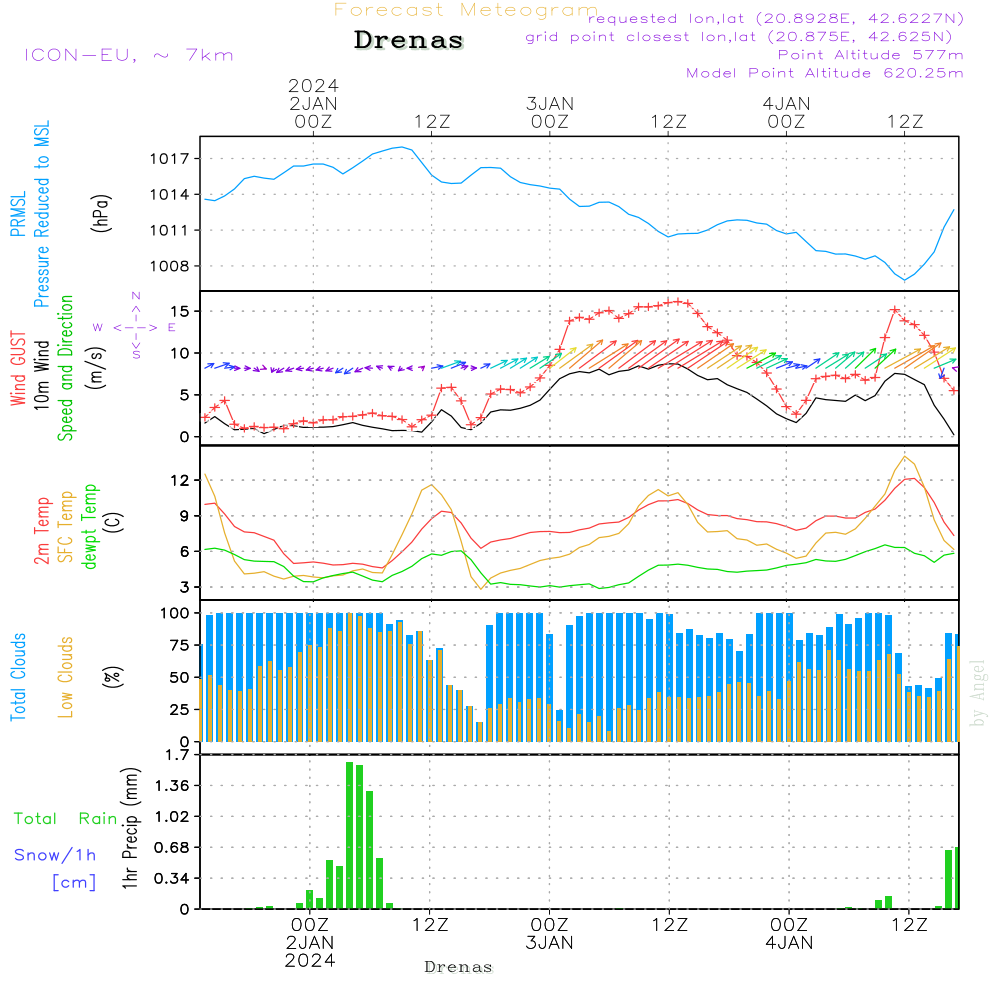
Task: Click the 'Drenas' title at top
Action: click(x=409, y=40)
